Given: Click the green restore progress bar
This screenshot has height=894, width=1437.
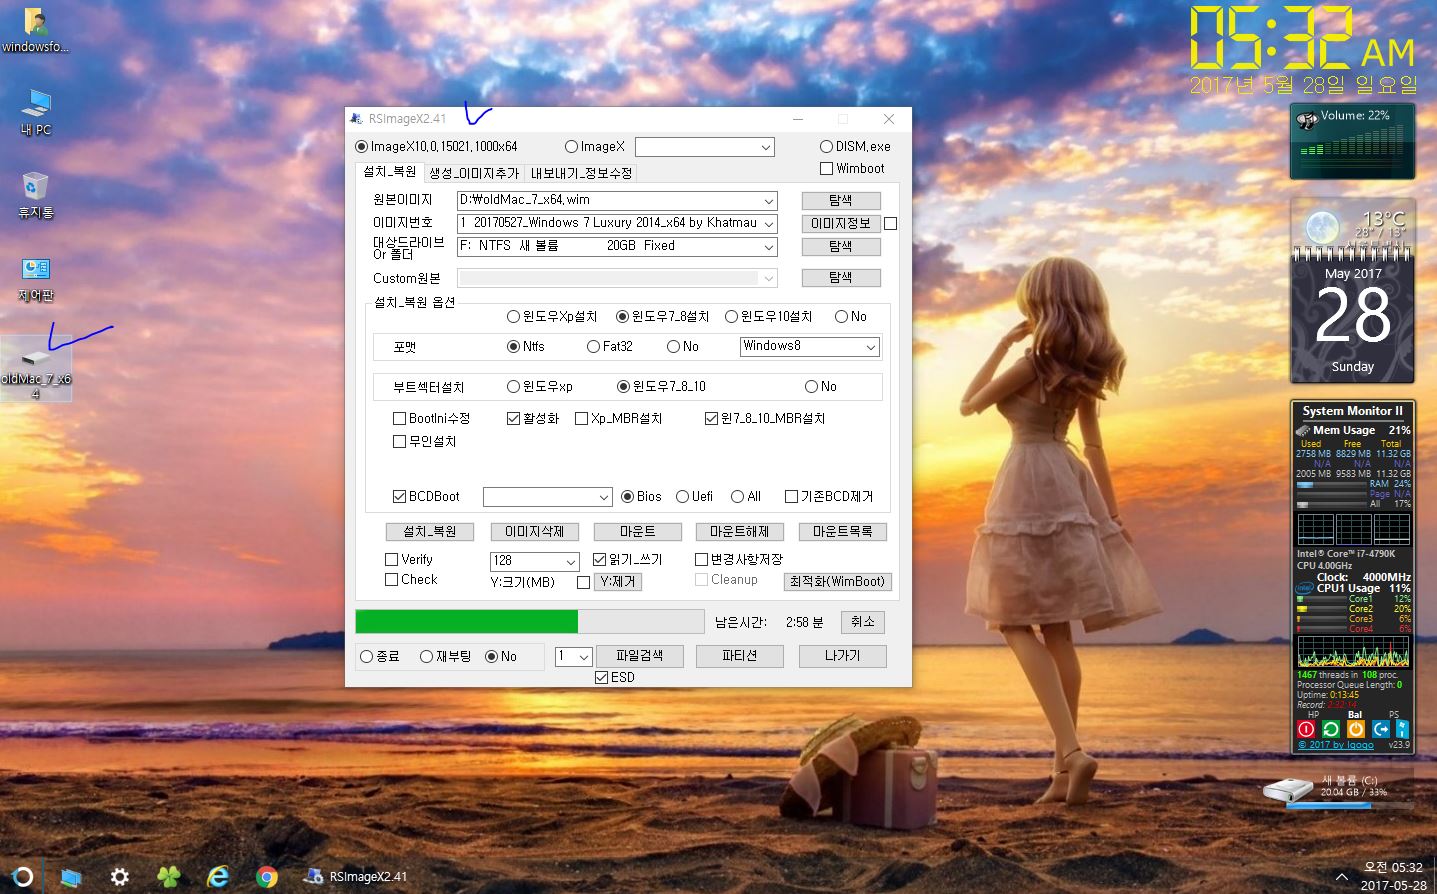Looking at the screenshot, I should (x=530, y=621).
